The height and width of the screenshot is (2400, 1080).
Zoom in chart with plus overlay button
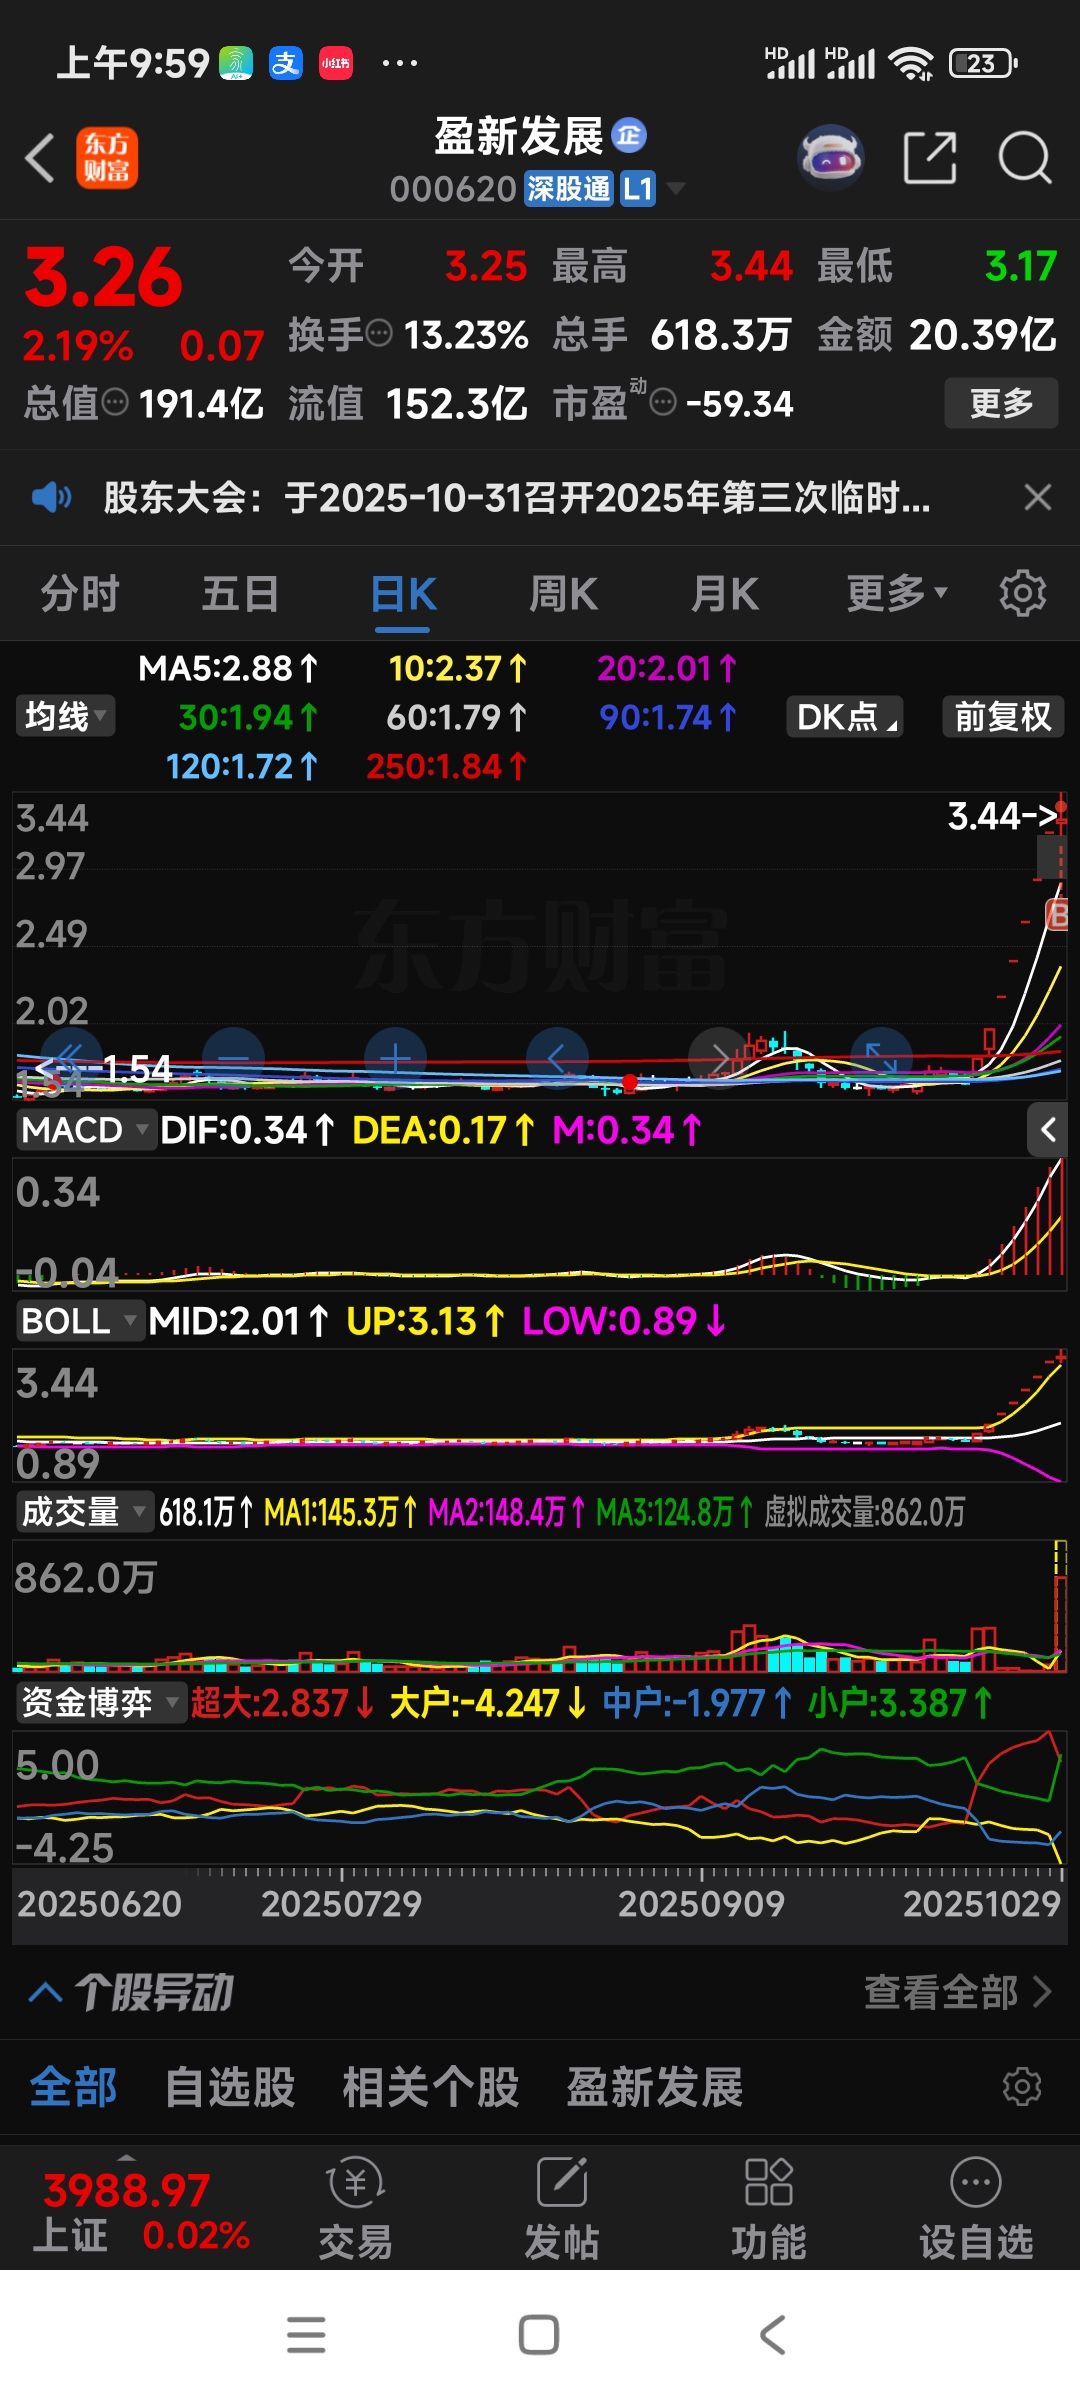395,1058
